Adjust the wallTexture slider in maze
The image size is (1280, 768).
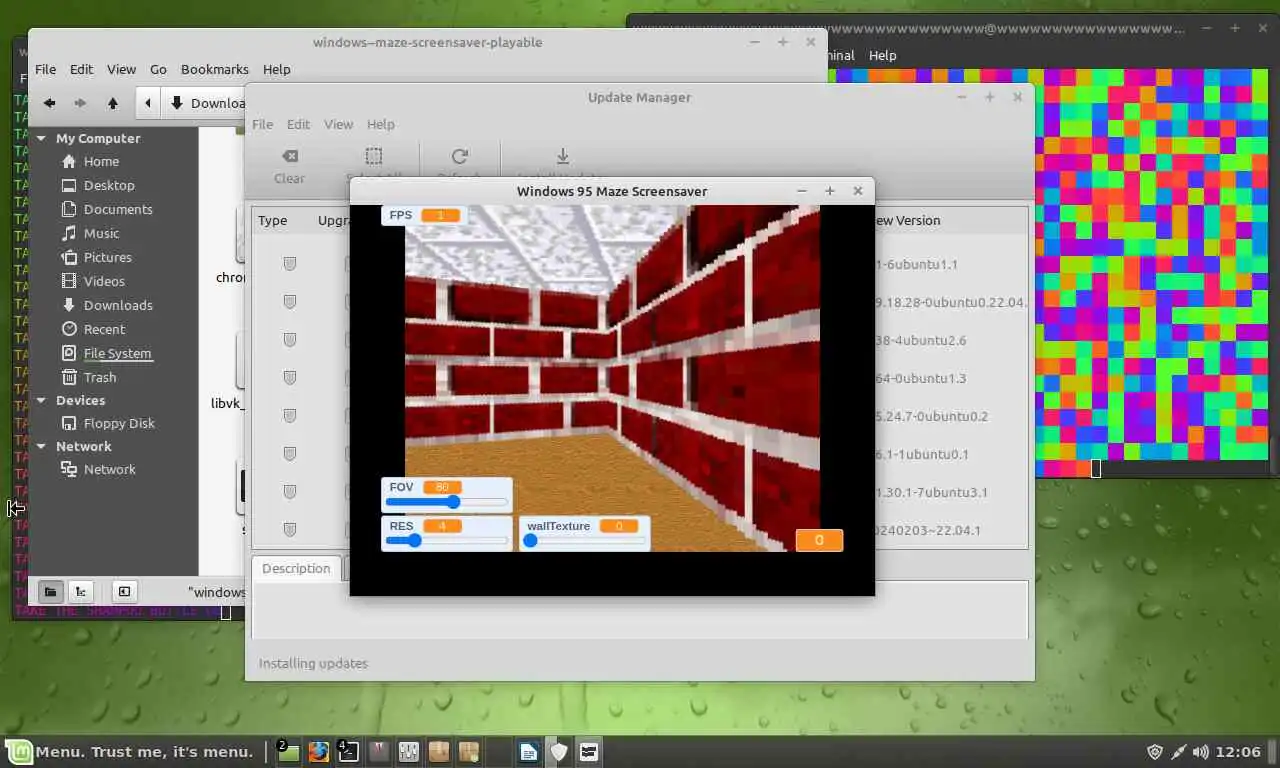point(584,540)
